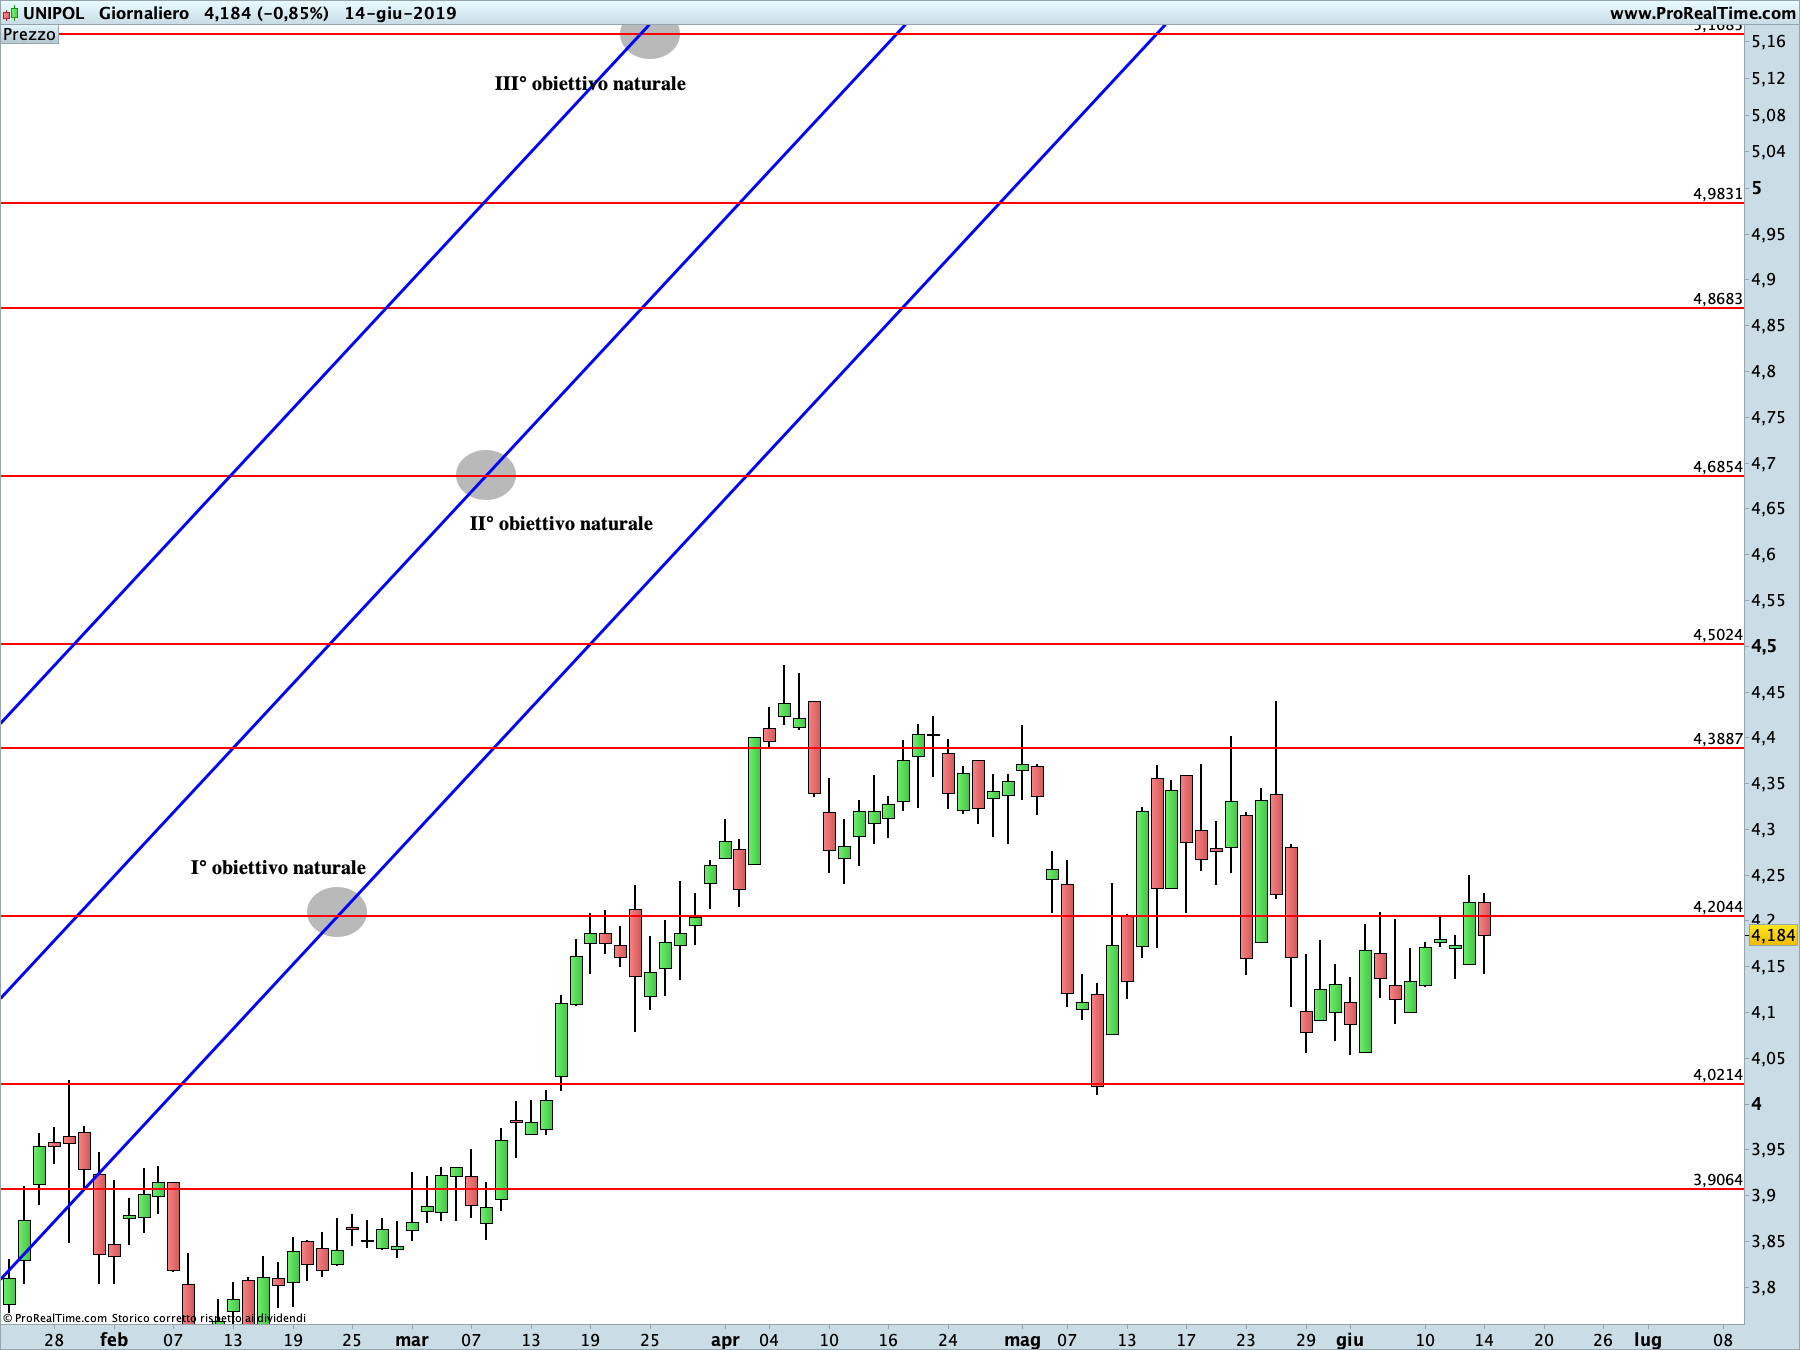Viewport: 1800px width, 1350px height.
Task: Click the yellow 4,184 current price tag
Action: 1773,935
